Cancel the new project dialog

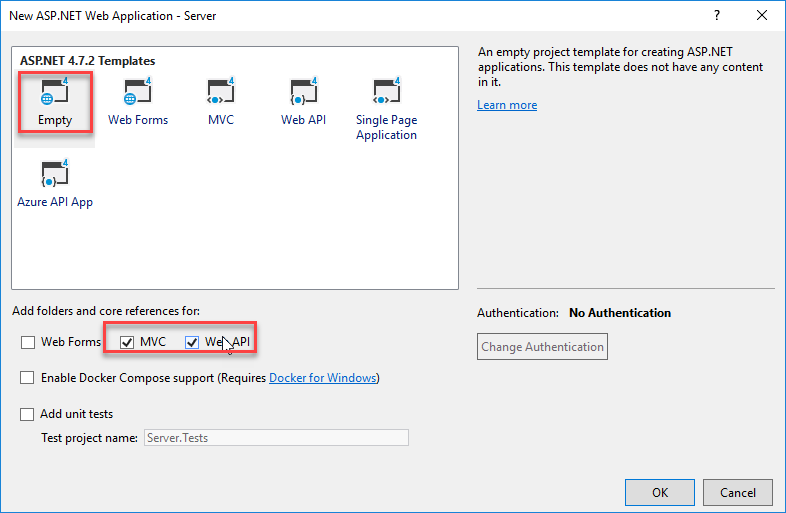click(x=738, y=492)
